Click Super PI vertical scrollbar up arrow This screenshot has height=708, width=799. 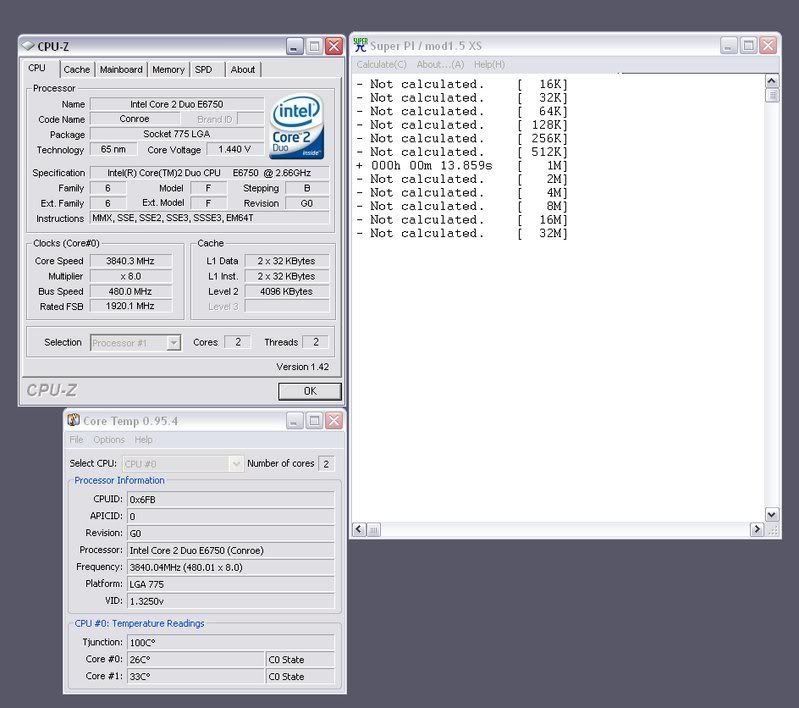771,81
